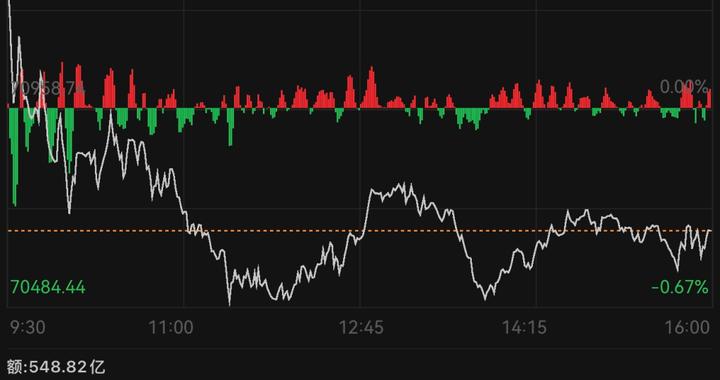Image resolution: width=720 pixels, height=380 pixels.
Task: Click the 16:00 time axis label
Action: 687,328
